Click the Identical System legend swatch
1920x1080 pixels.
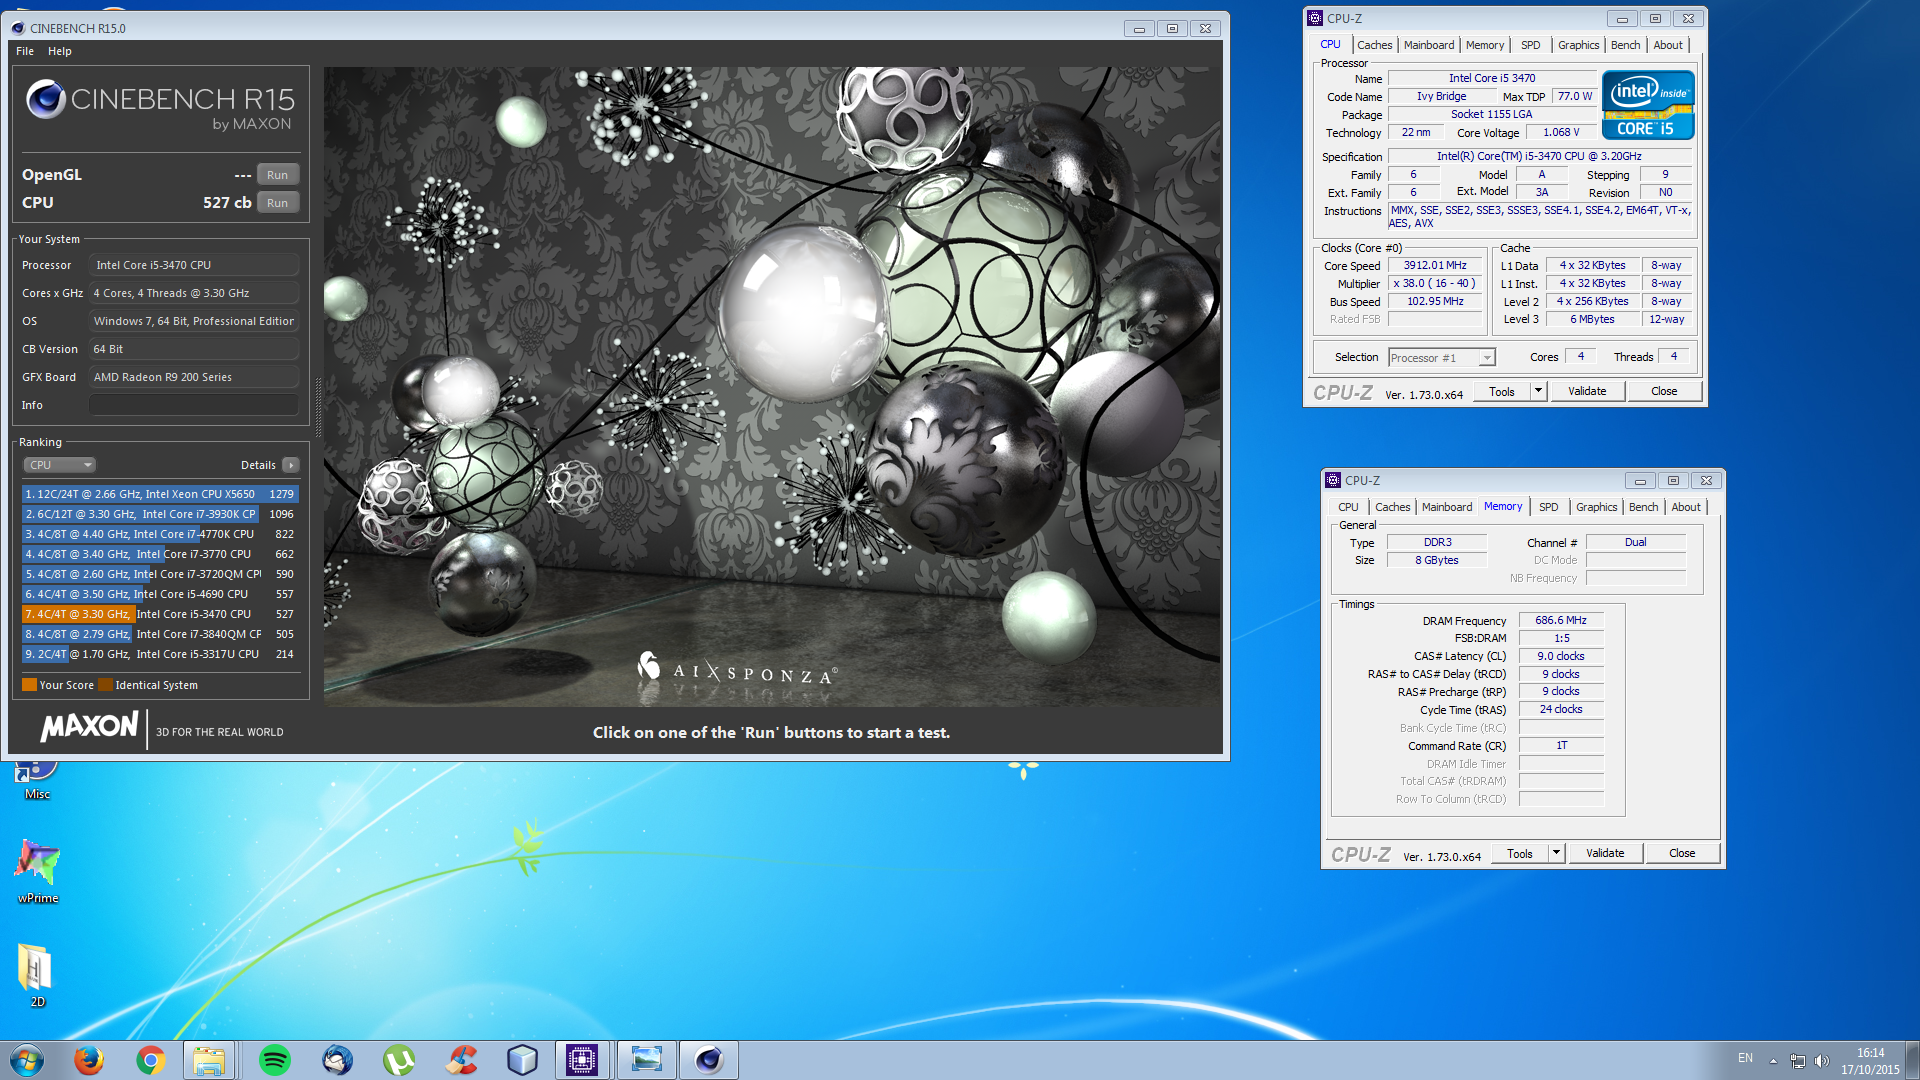[x=105, y=685]
